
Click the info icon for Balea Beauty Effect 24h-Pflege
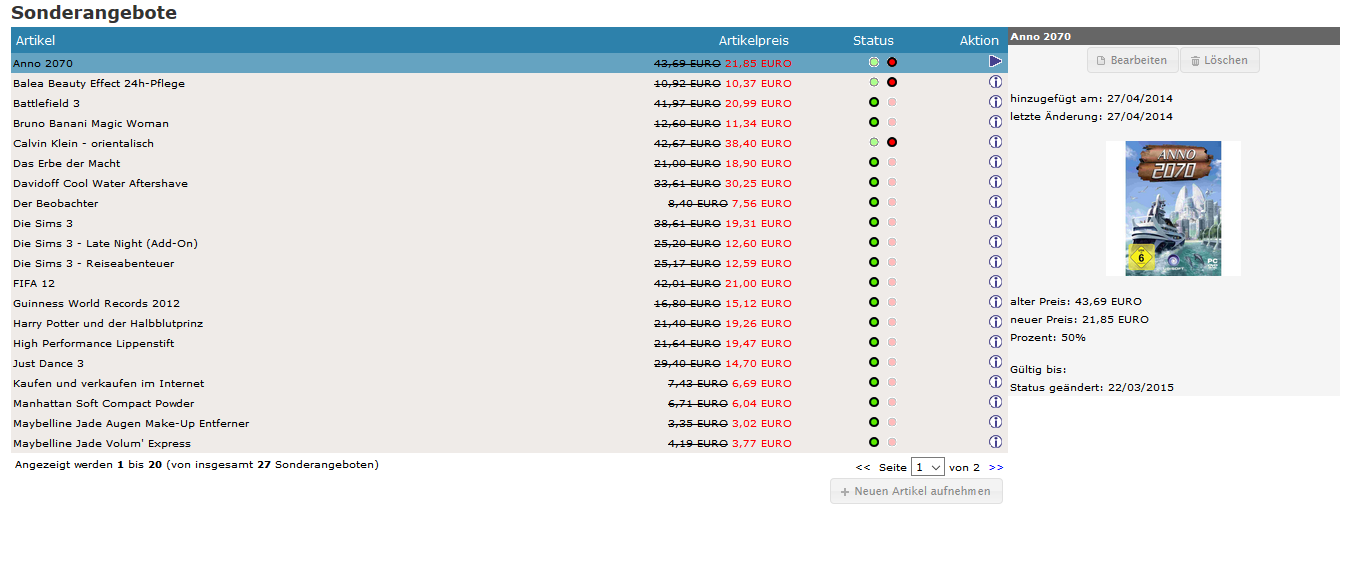[x=995, y=82]
